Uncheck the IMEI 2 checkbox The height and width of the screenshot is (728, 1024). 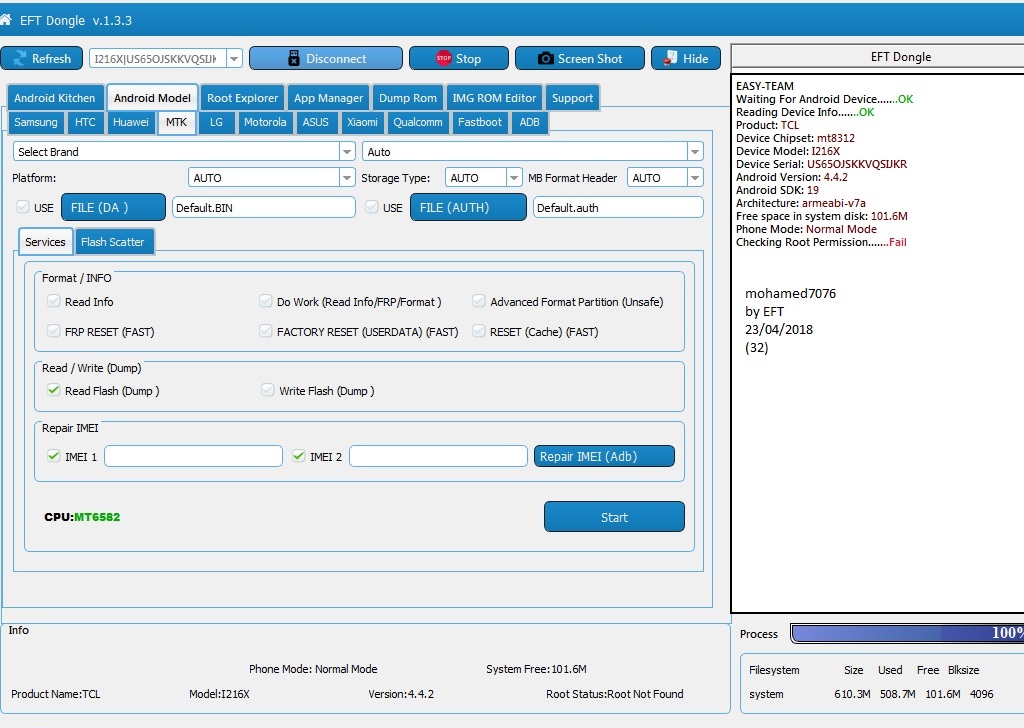click(x=298, y=456)
